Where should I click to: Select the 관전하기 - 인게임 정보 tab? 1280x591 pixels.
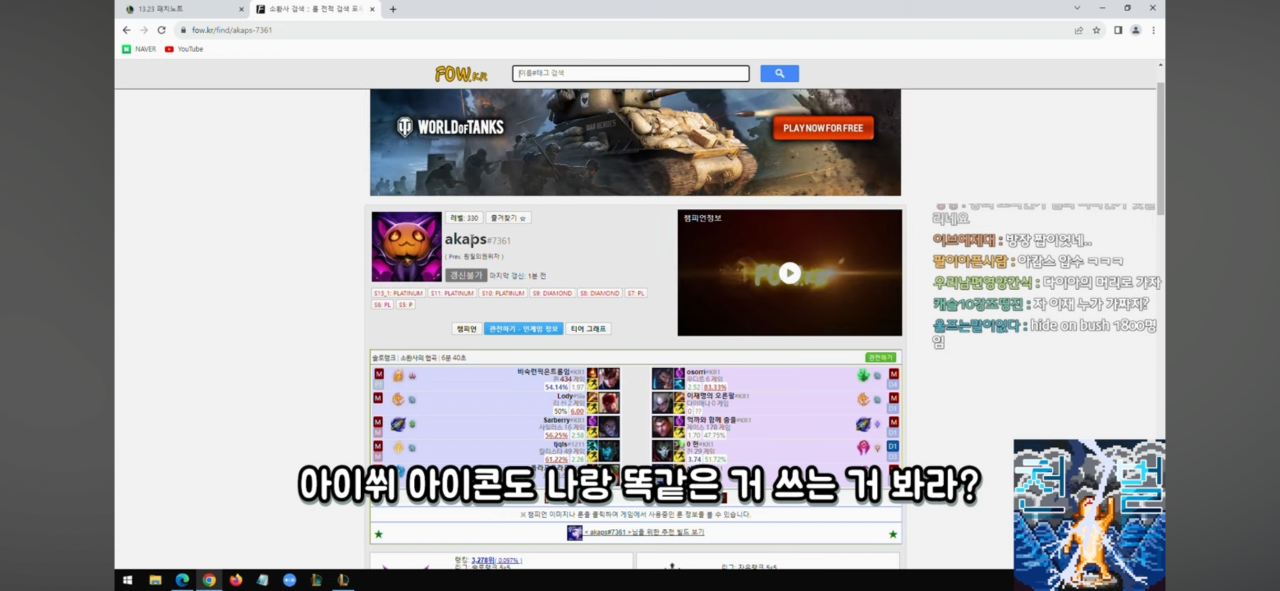523,328
